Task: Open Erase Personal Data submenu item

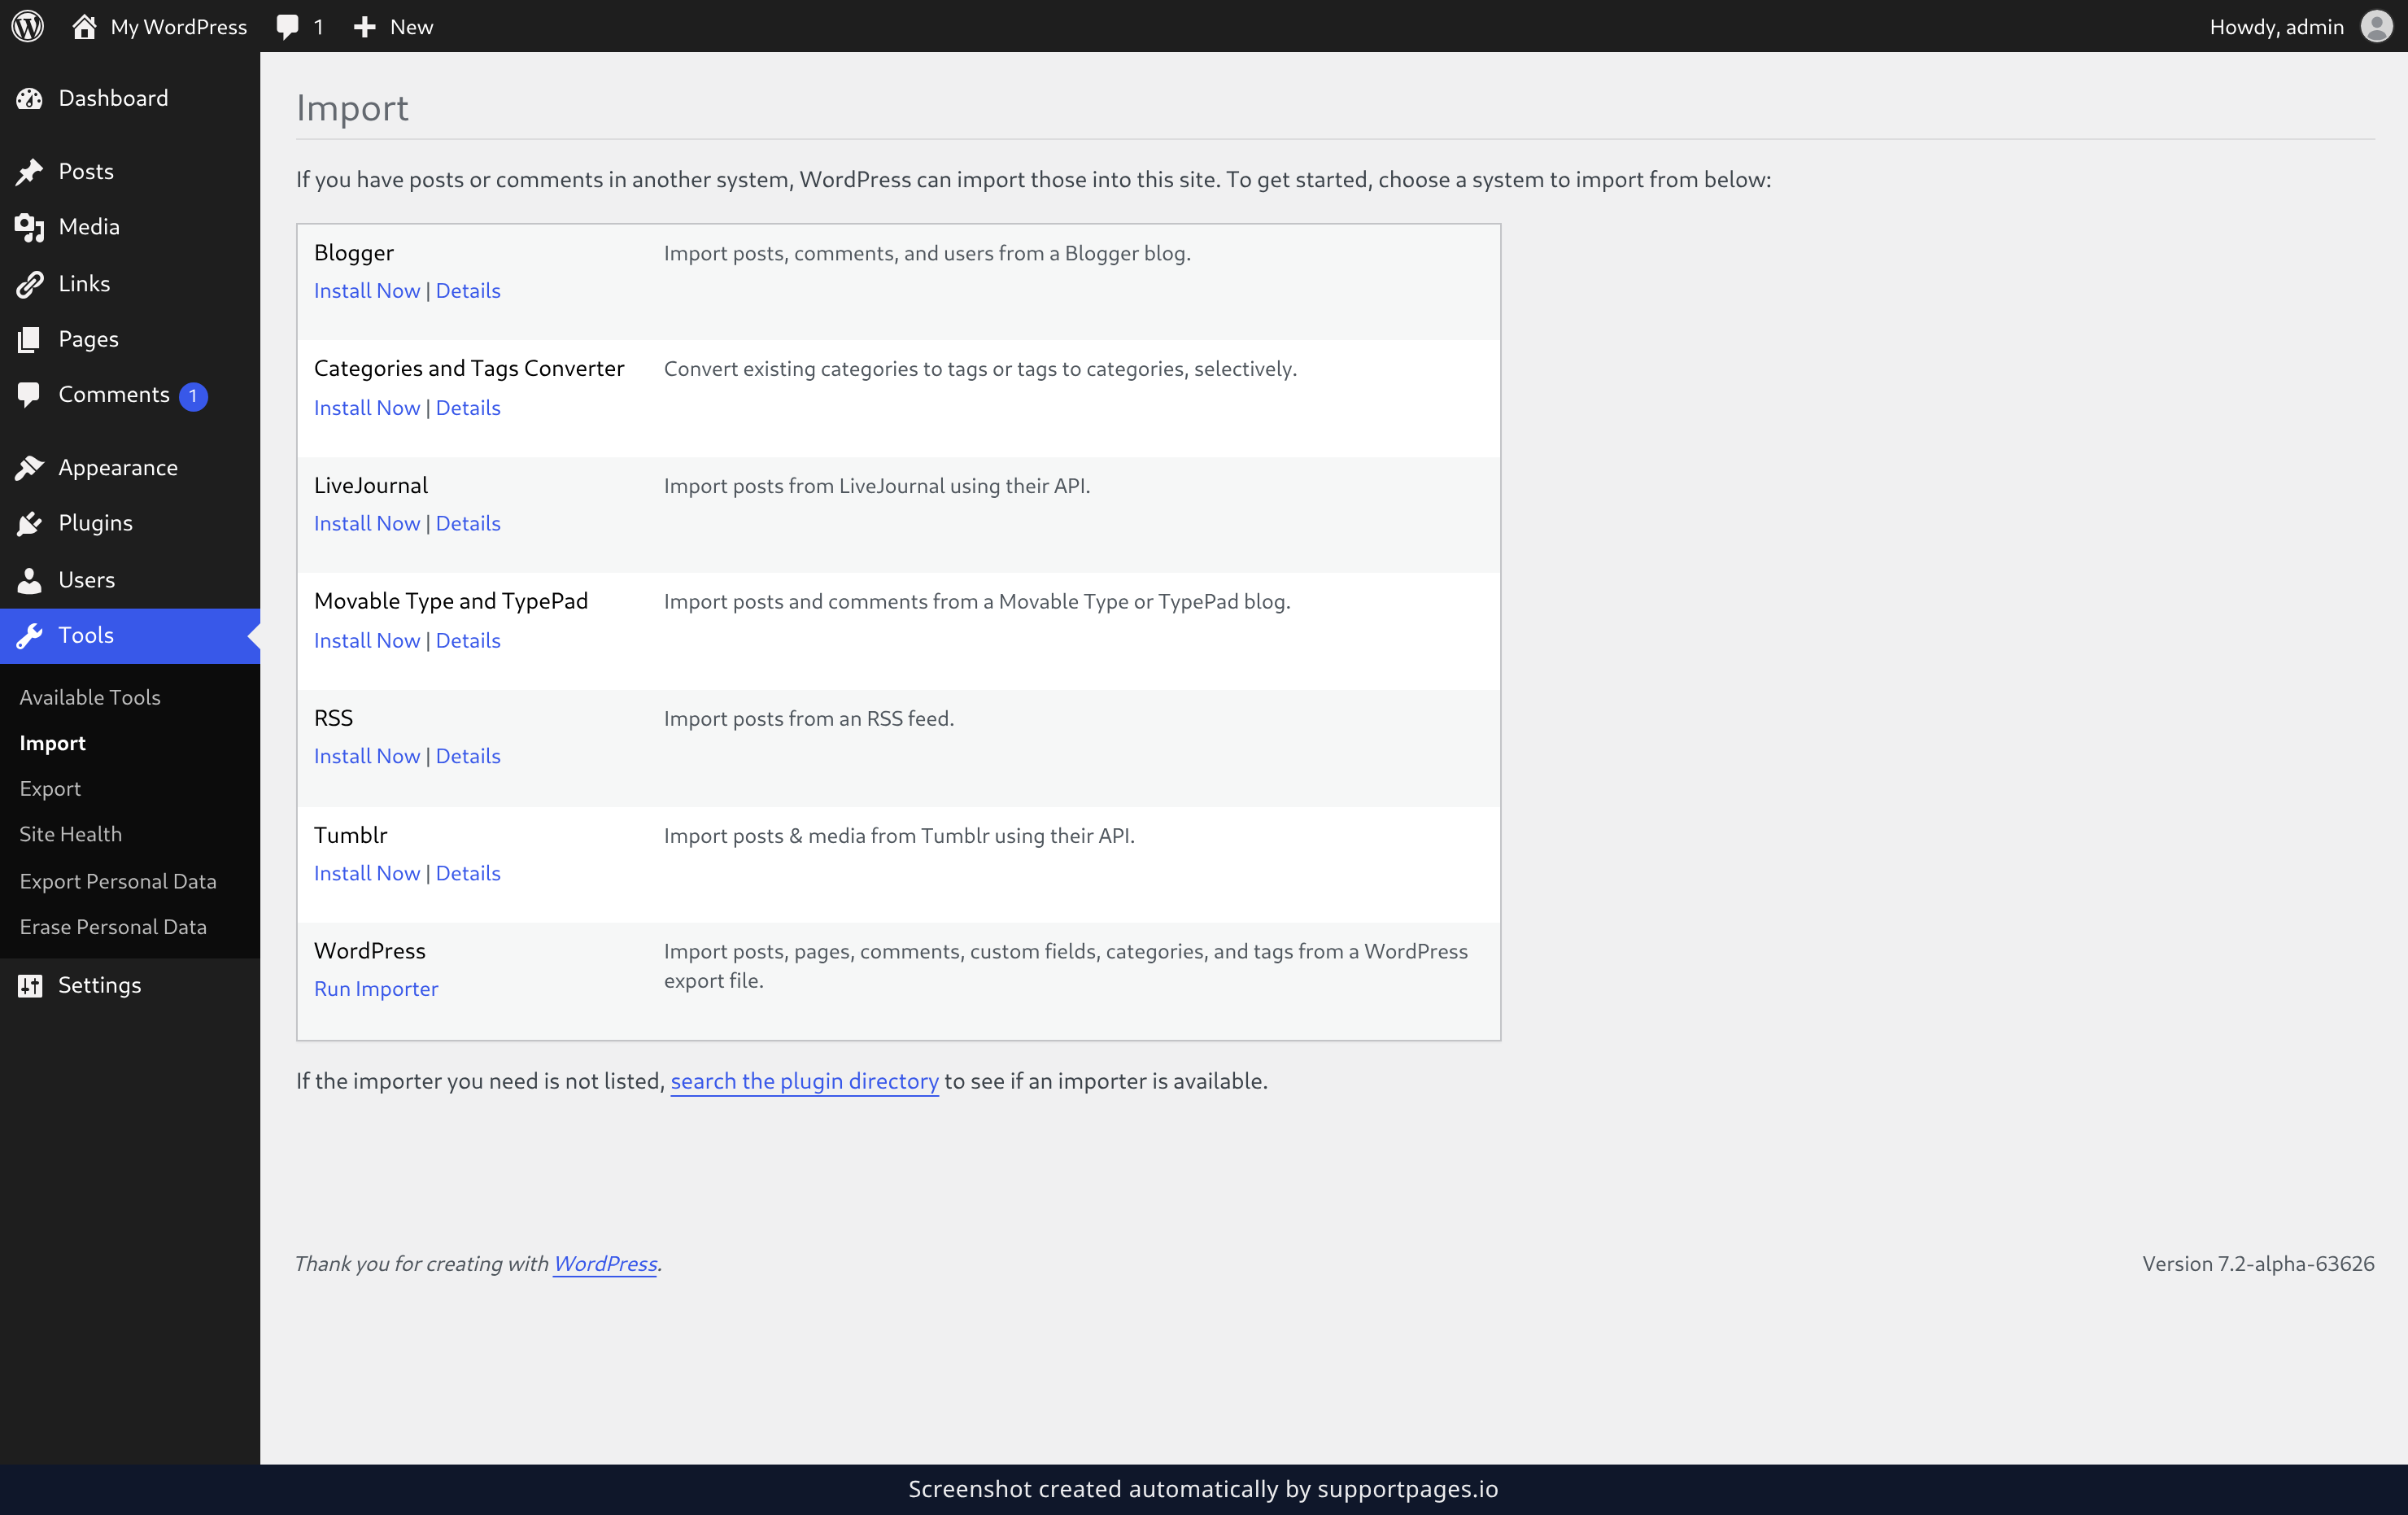Action: point(113,927)
